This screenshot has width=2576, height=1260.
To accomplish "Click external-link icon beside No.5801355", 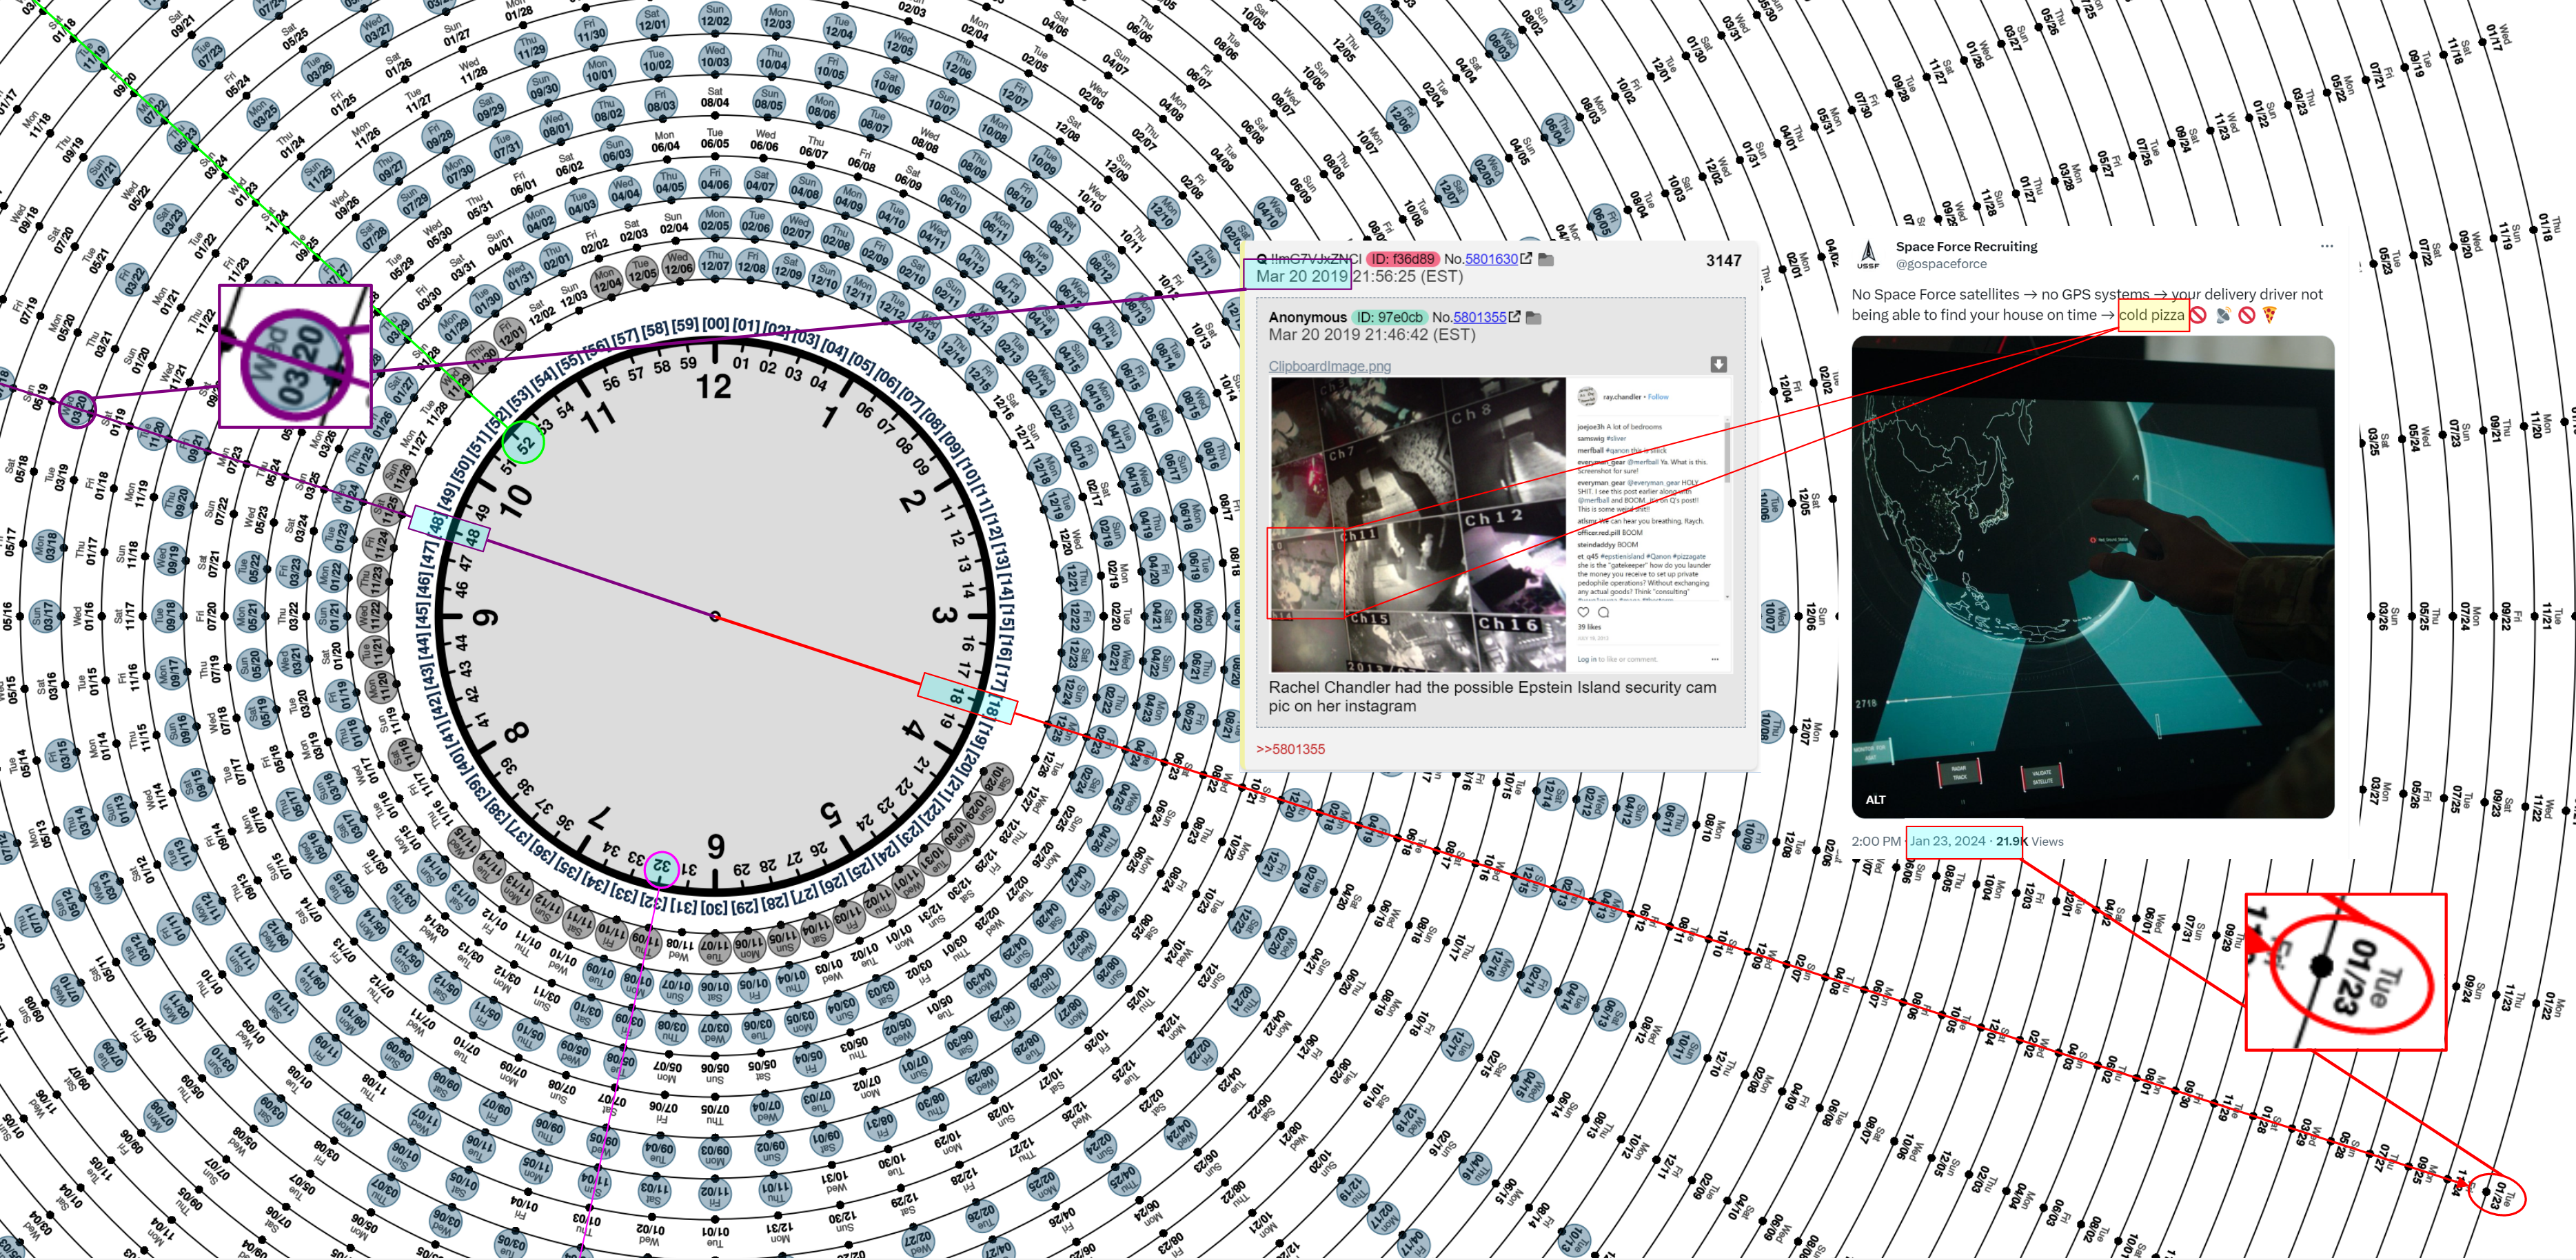I will [1514, 317].
